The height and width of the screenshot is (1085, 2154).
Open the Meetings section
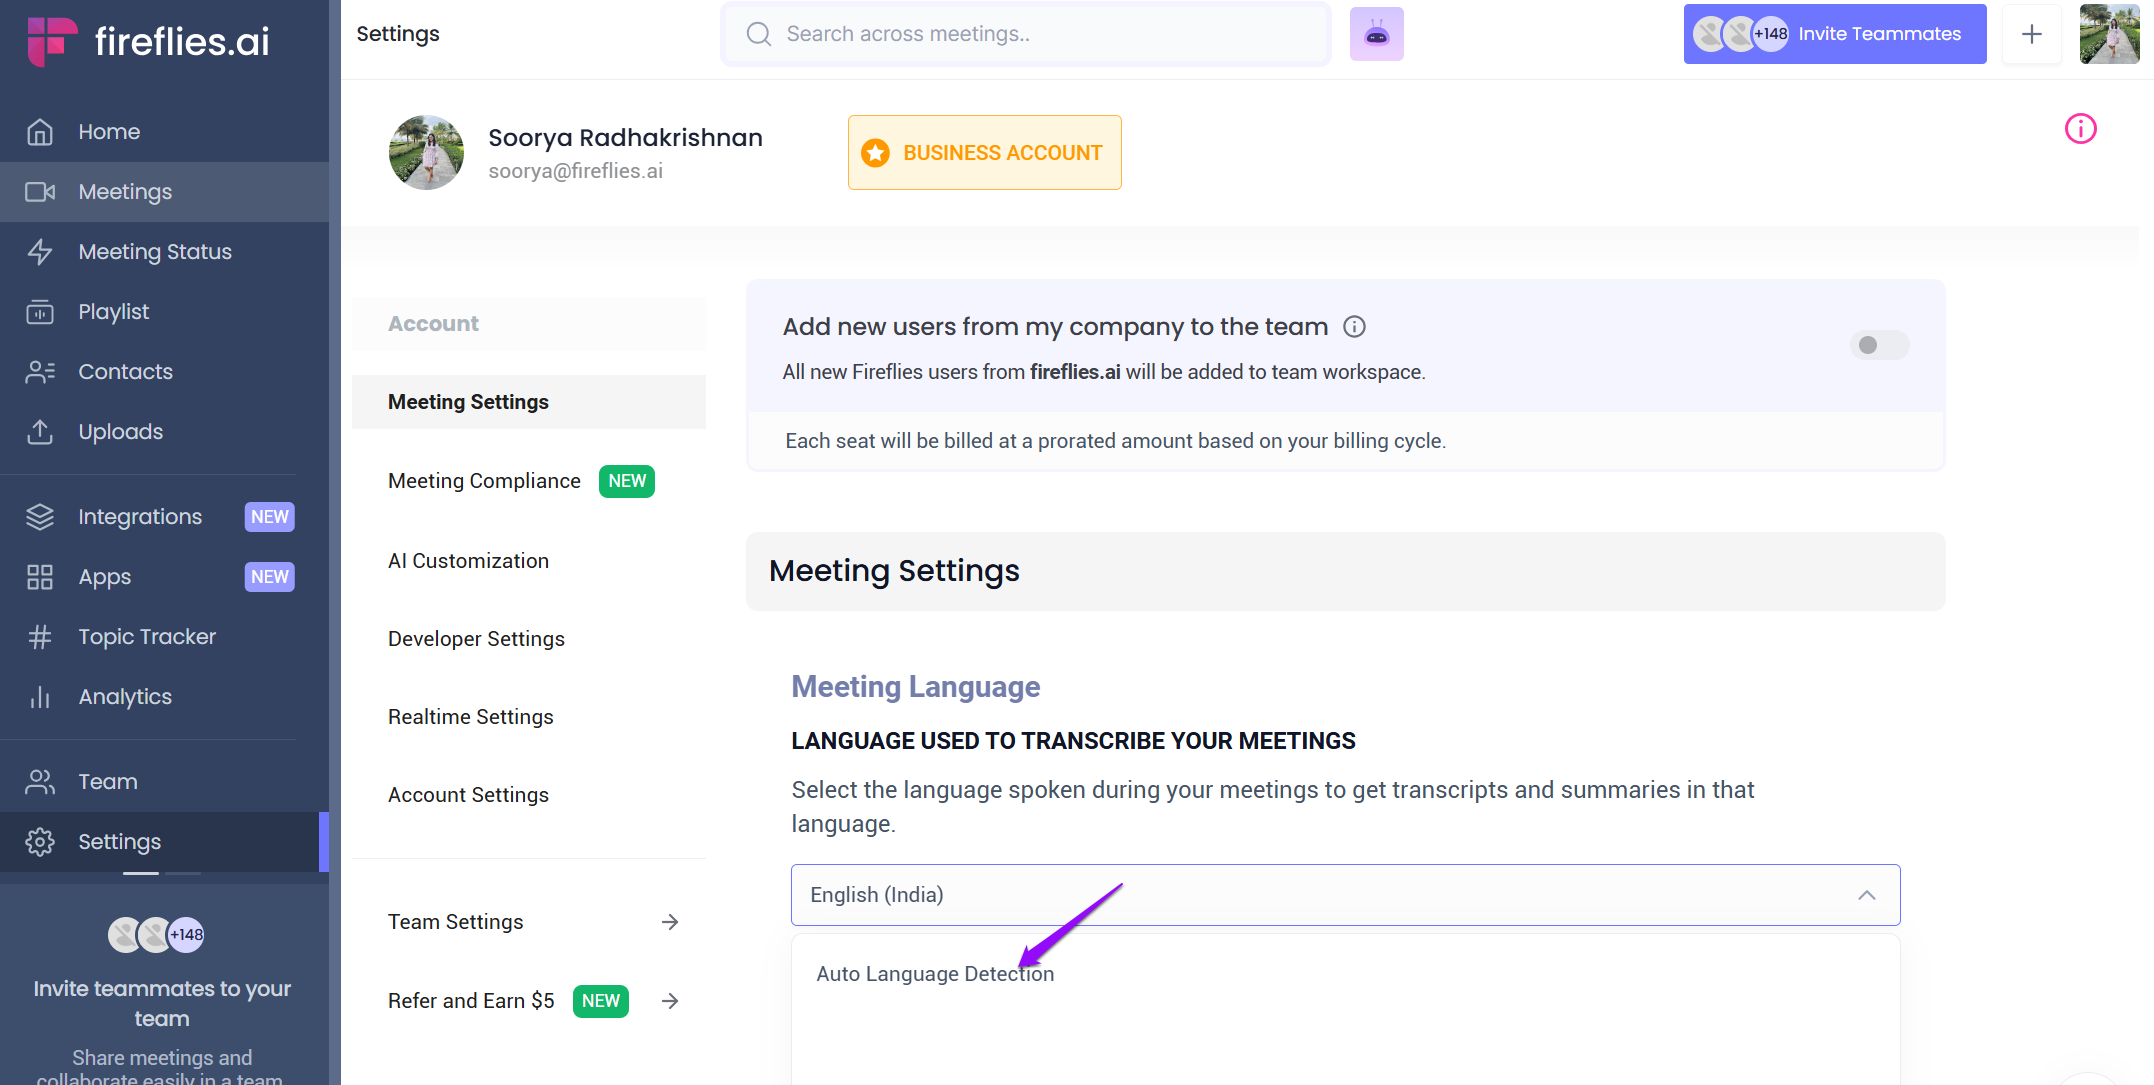click(x=123, y=191)
